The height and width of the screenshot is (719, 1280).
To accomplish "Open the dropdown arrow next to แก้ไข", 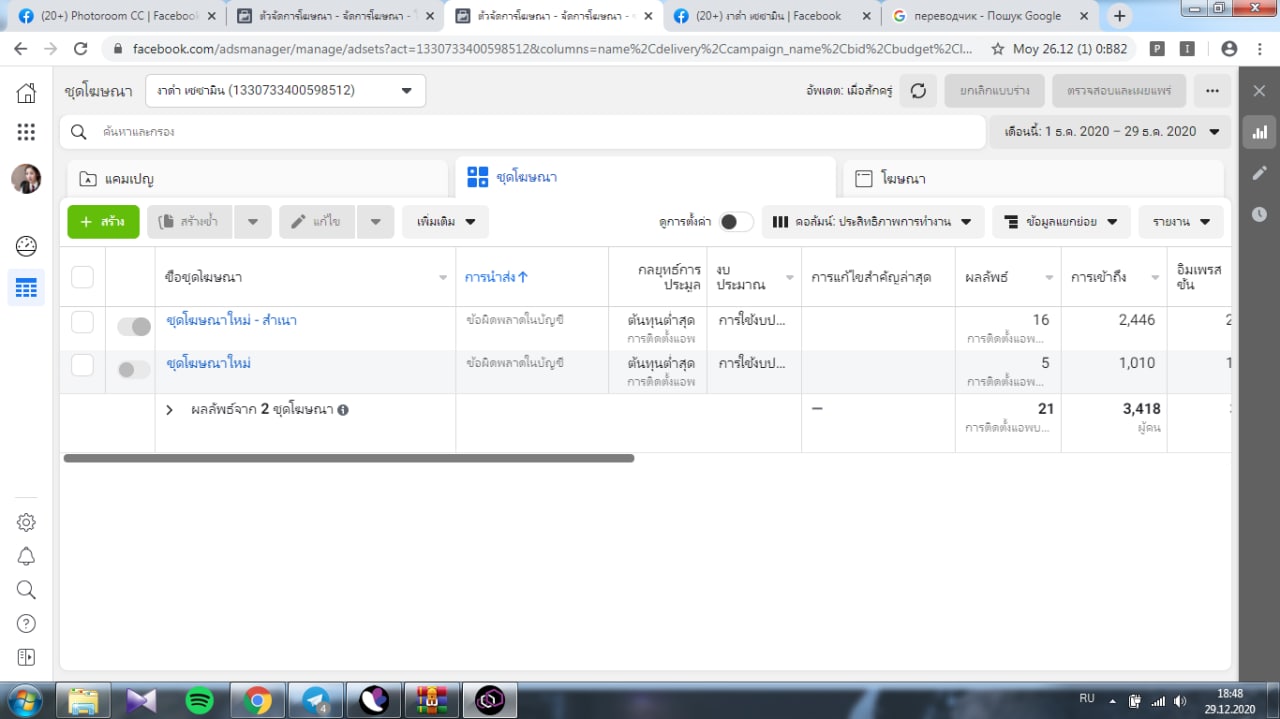I will coord(375,222).
